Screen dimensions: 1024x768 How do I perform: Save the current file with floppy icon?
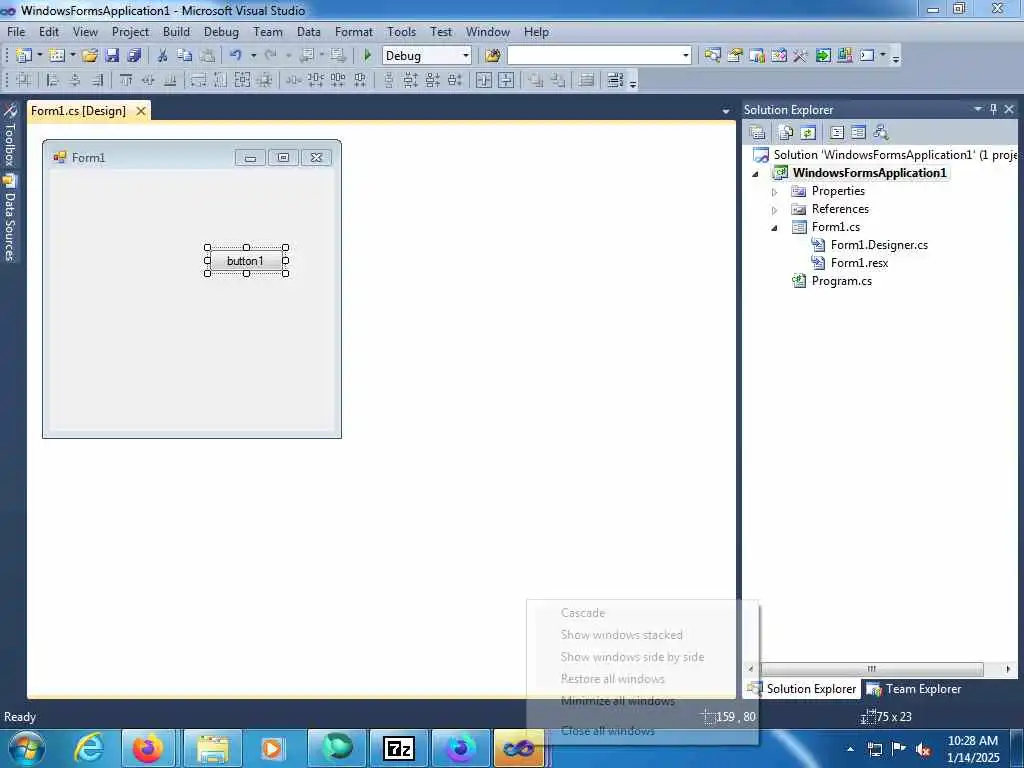tap(112, 56)
